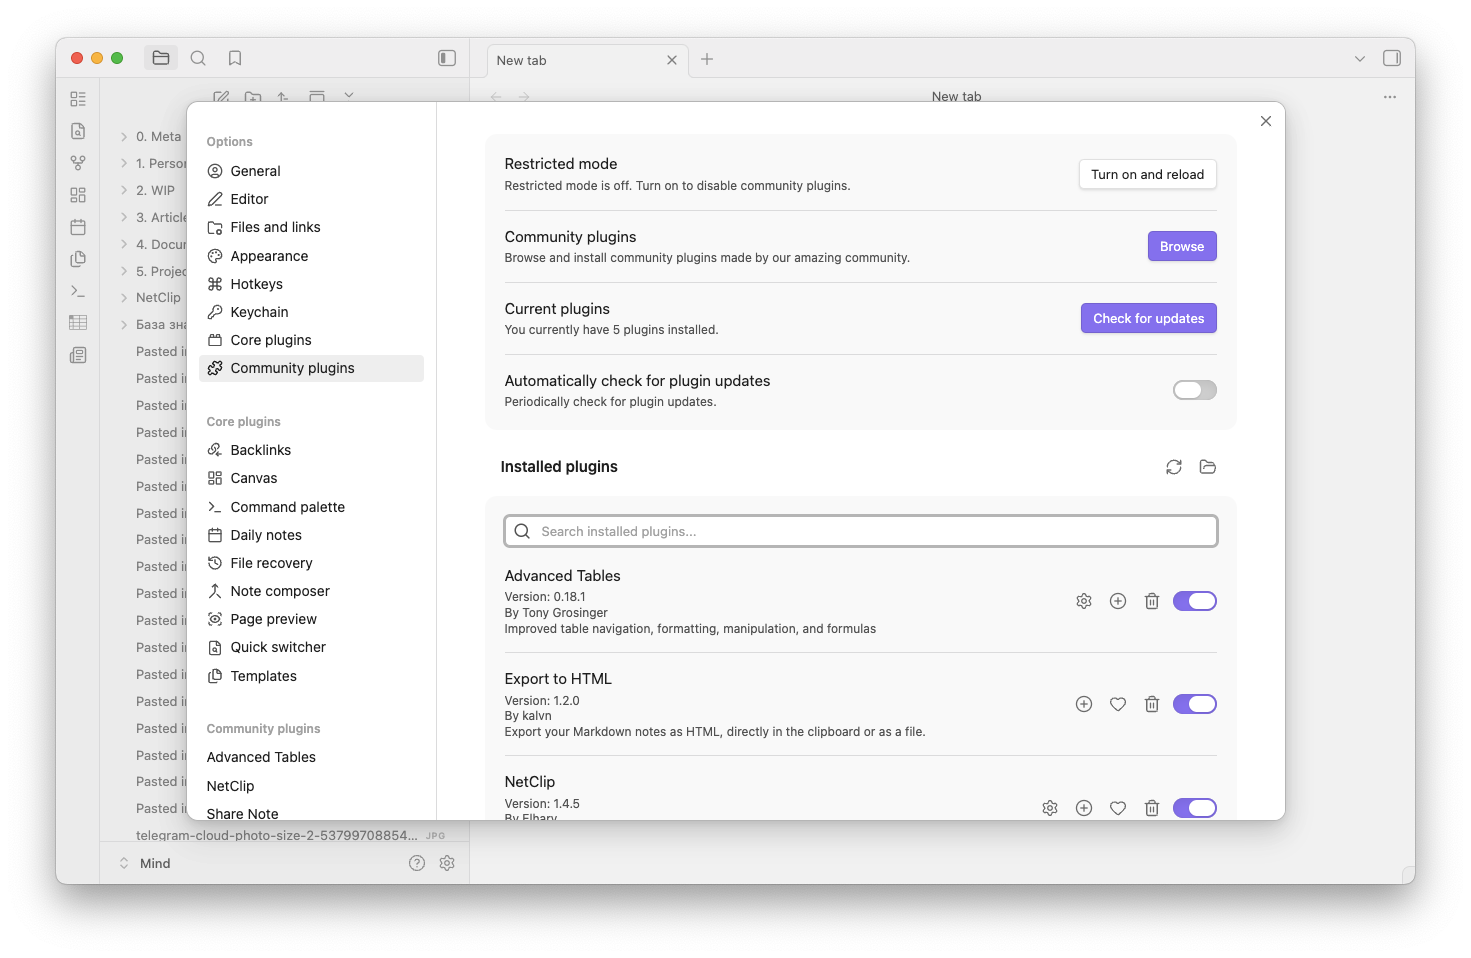1471x958 pixels.
Task: Disable the Advanced Tables plugin
Action: click(x=1195, y=601)
